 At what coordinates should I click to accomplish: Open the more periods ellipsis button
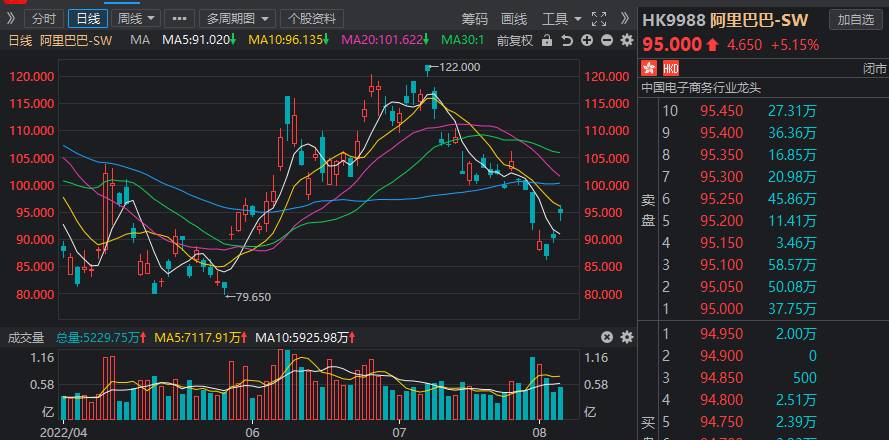click(179, 19)
